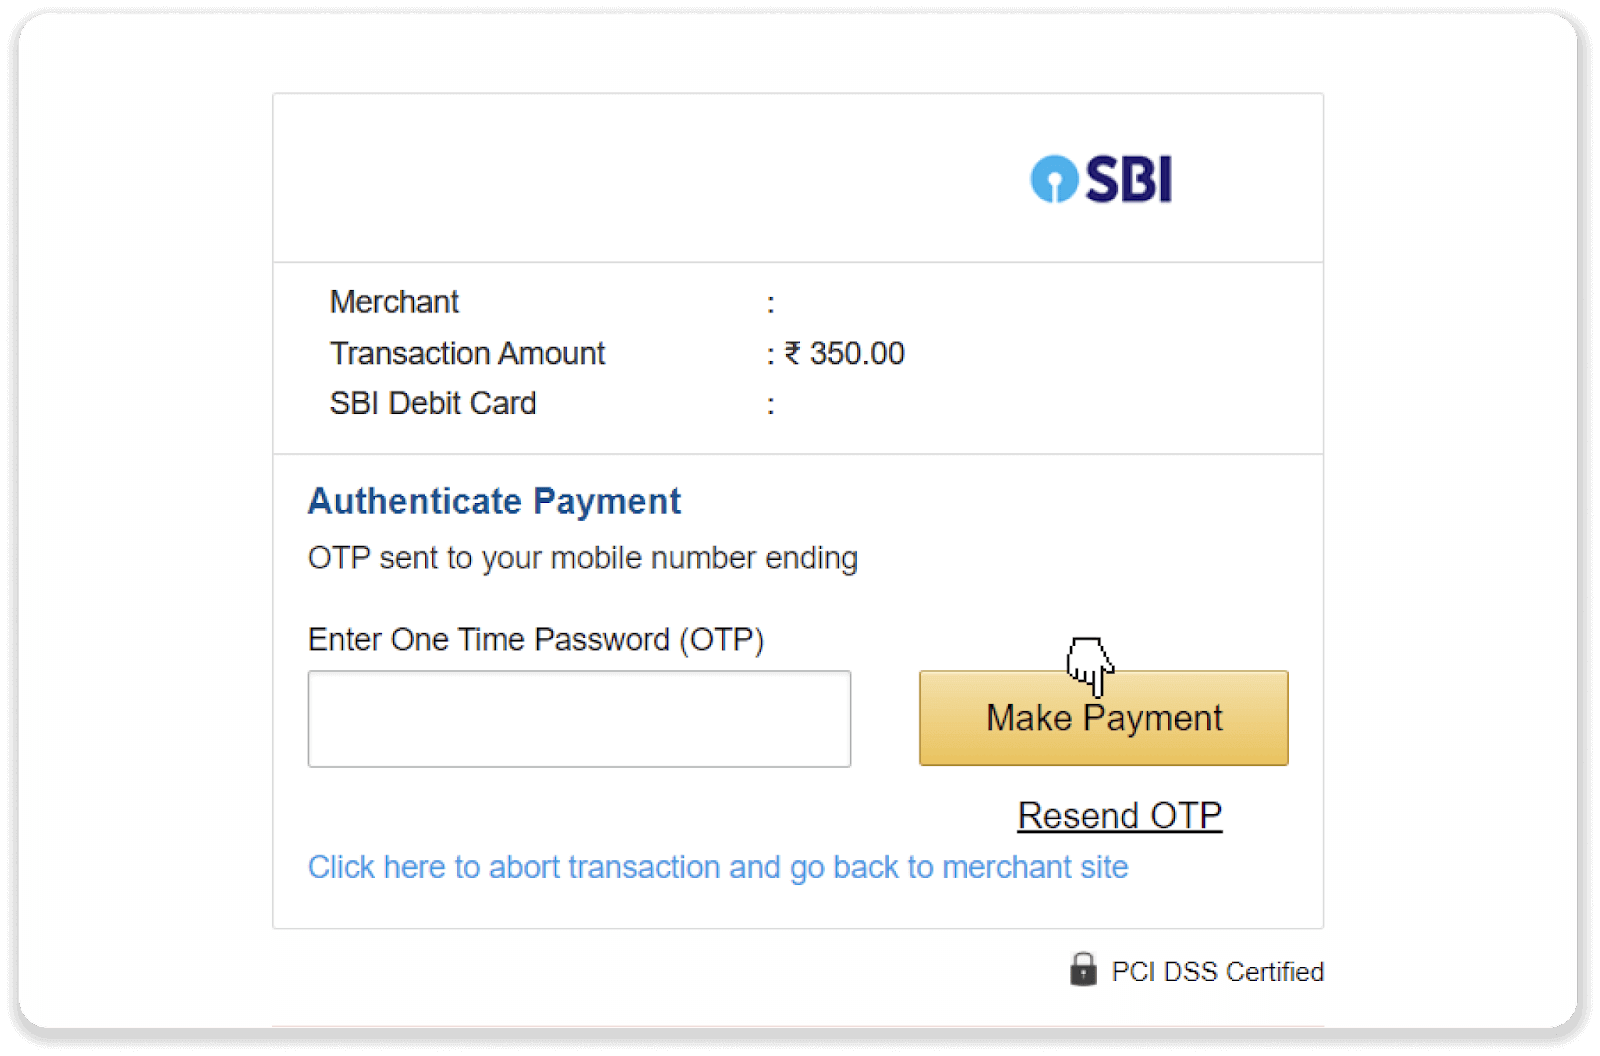
Task: Click the padlock security icon
Action: coord(1083,970)
